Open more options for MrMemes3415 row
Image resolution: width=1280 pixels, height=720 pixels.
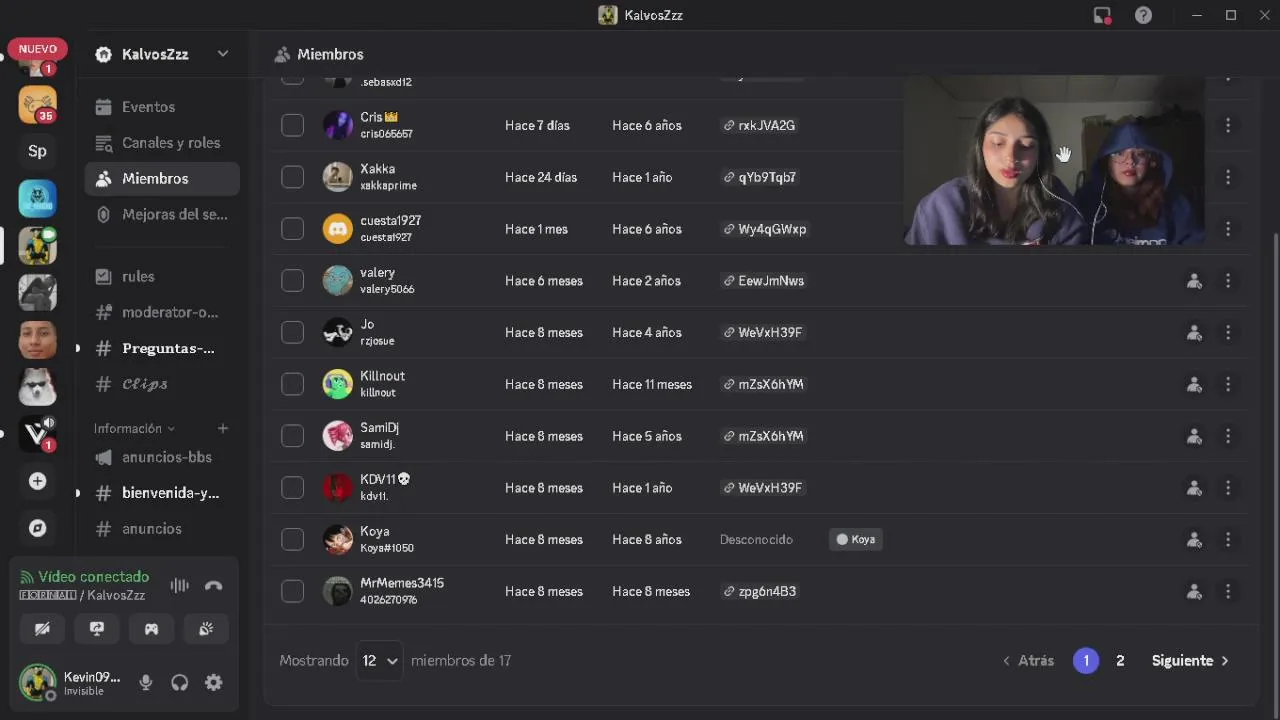pos(1228,592)
